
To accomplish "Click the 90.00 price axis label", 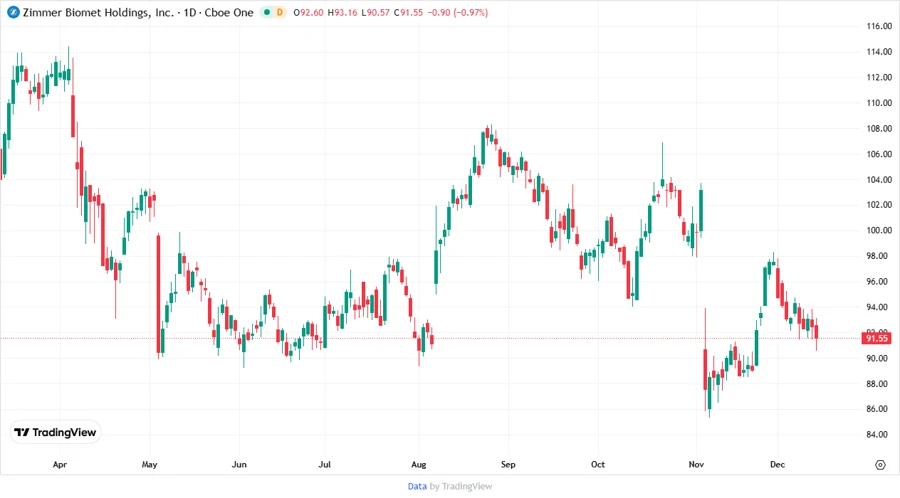I will 879,359.
